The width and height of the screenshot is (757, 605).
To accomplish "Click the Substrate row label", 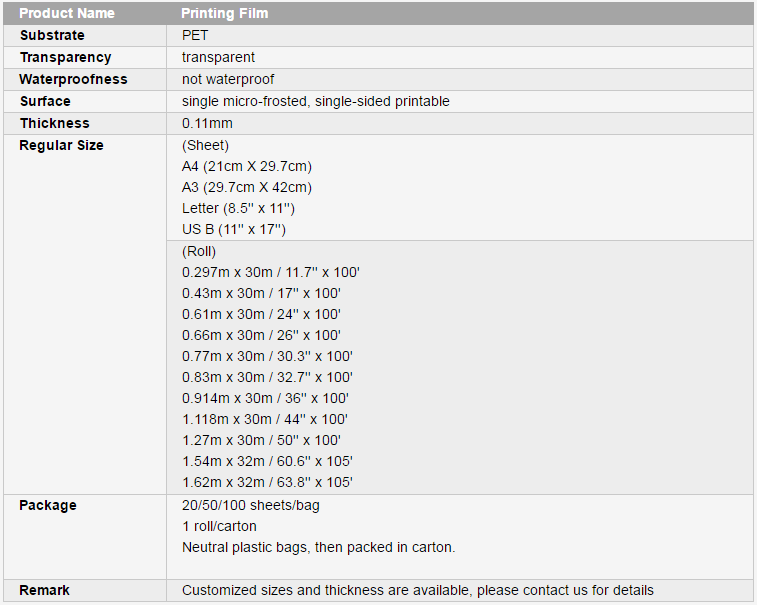I will 52,35.
